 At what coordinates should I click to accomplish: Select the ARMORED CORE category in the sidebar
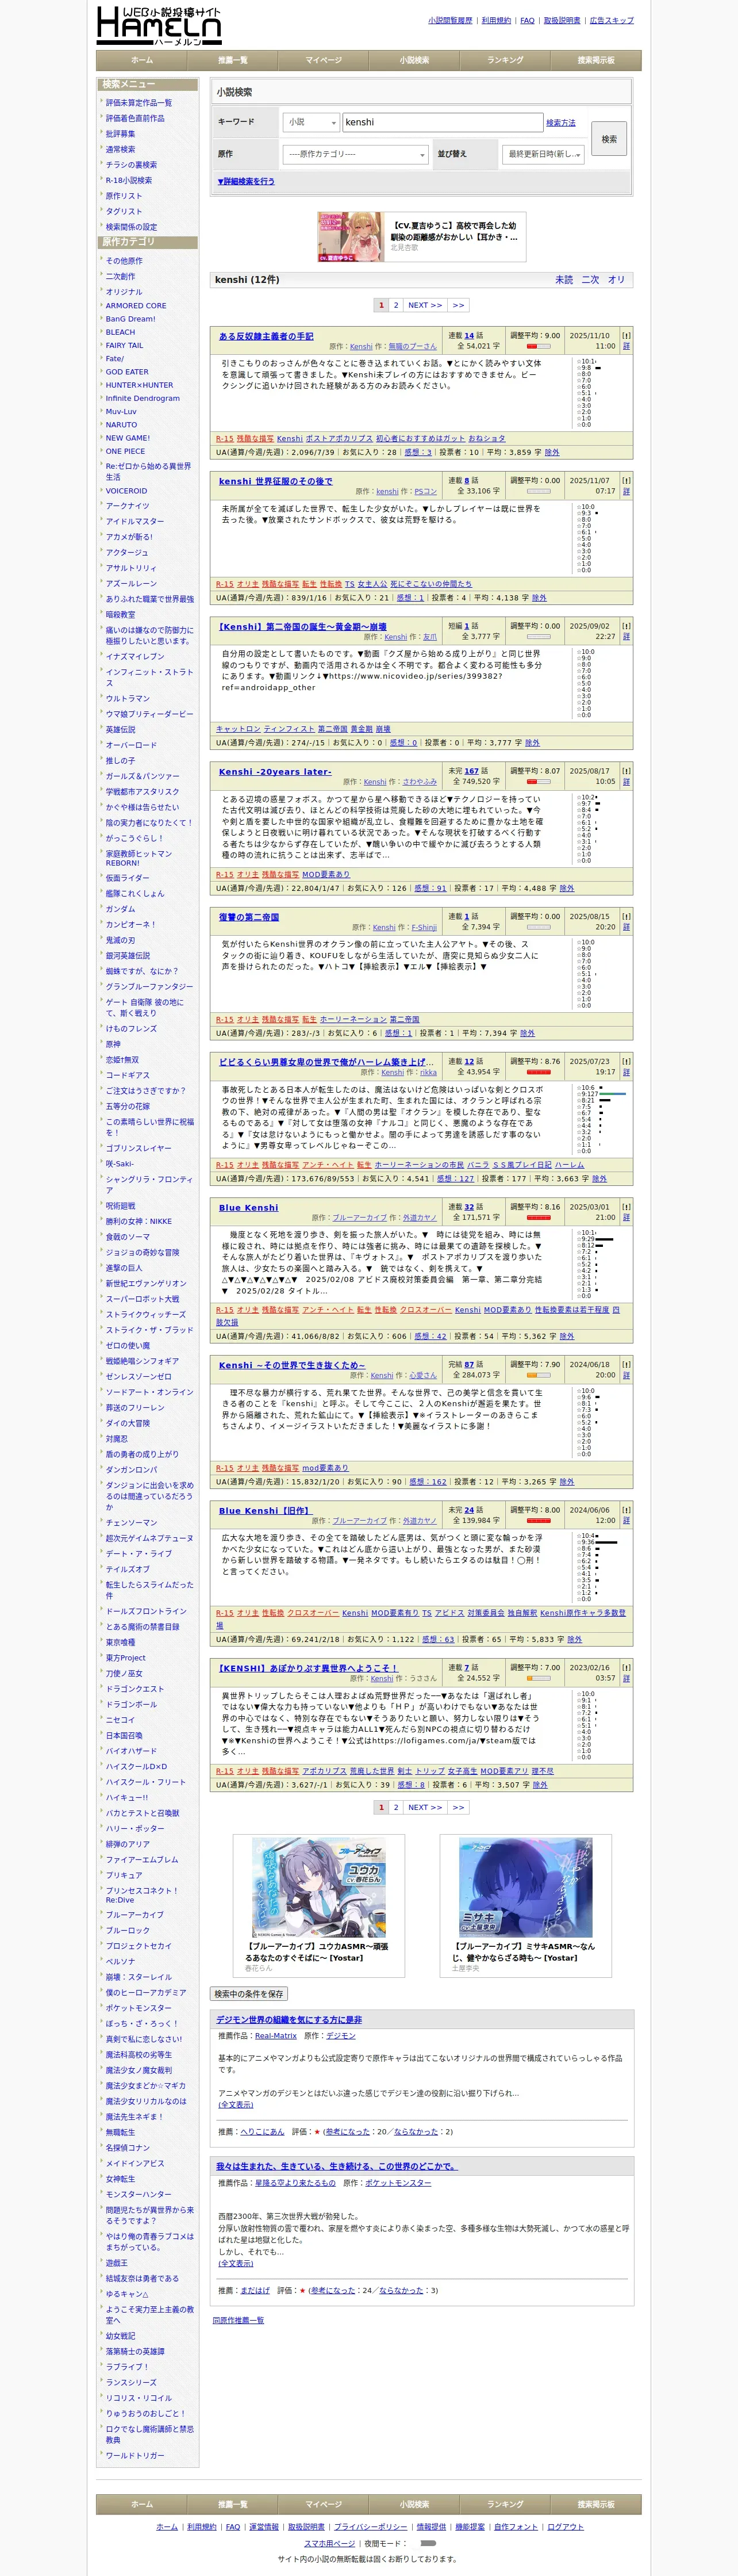(136, 306)
